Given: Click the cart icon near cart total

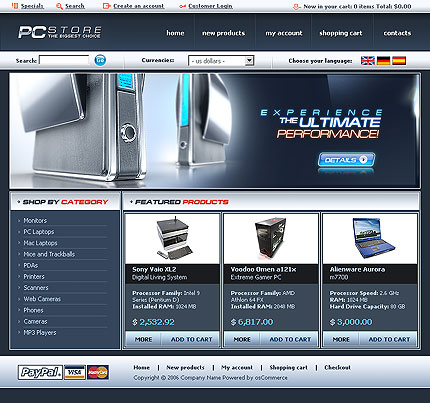Looking at the screenshot, I should 296,6.
